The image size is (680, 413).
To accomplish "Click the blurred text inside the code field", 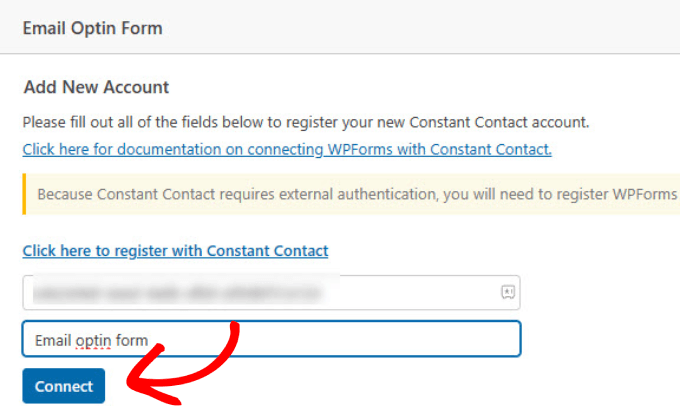I will pyautogui.click(x=175, y=293).
